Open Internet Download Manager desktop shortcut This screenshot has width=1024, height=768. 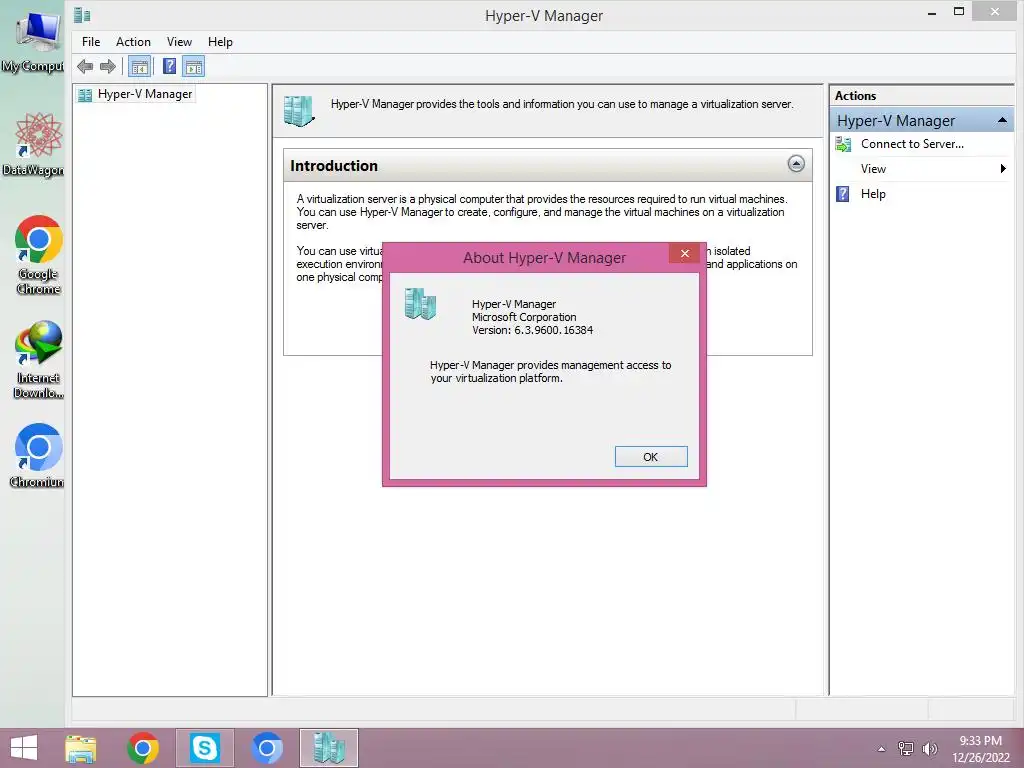coord(38,360)
